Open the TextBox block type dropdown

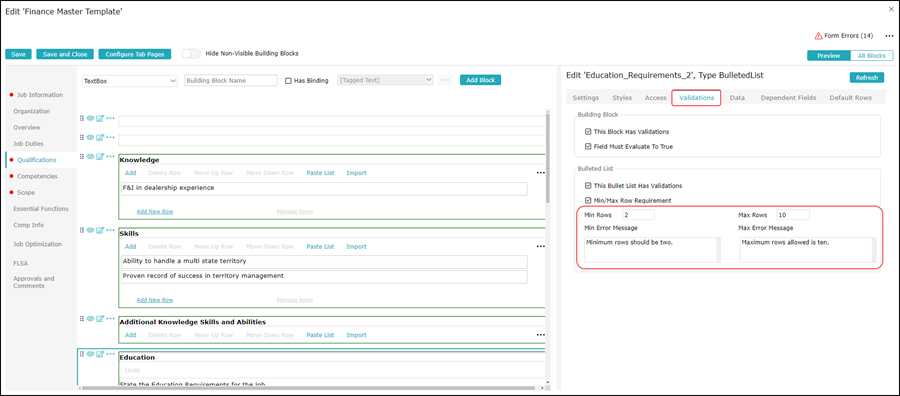tap(130, 81)
